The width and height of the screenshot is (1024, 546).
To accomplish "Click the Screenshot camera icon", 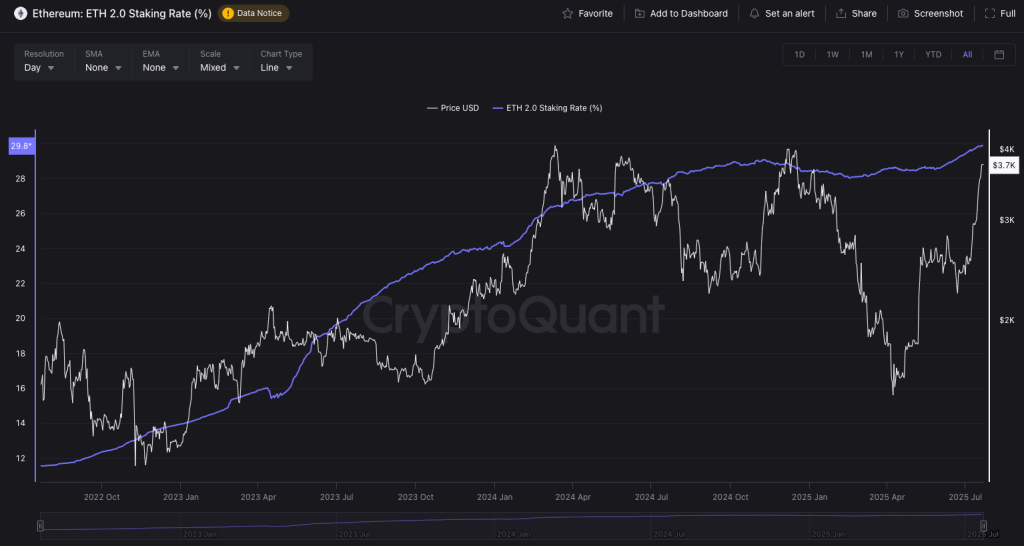I will point(903,14).
